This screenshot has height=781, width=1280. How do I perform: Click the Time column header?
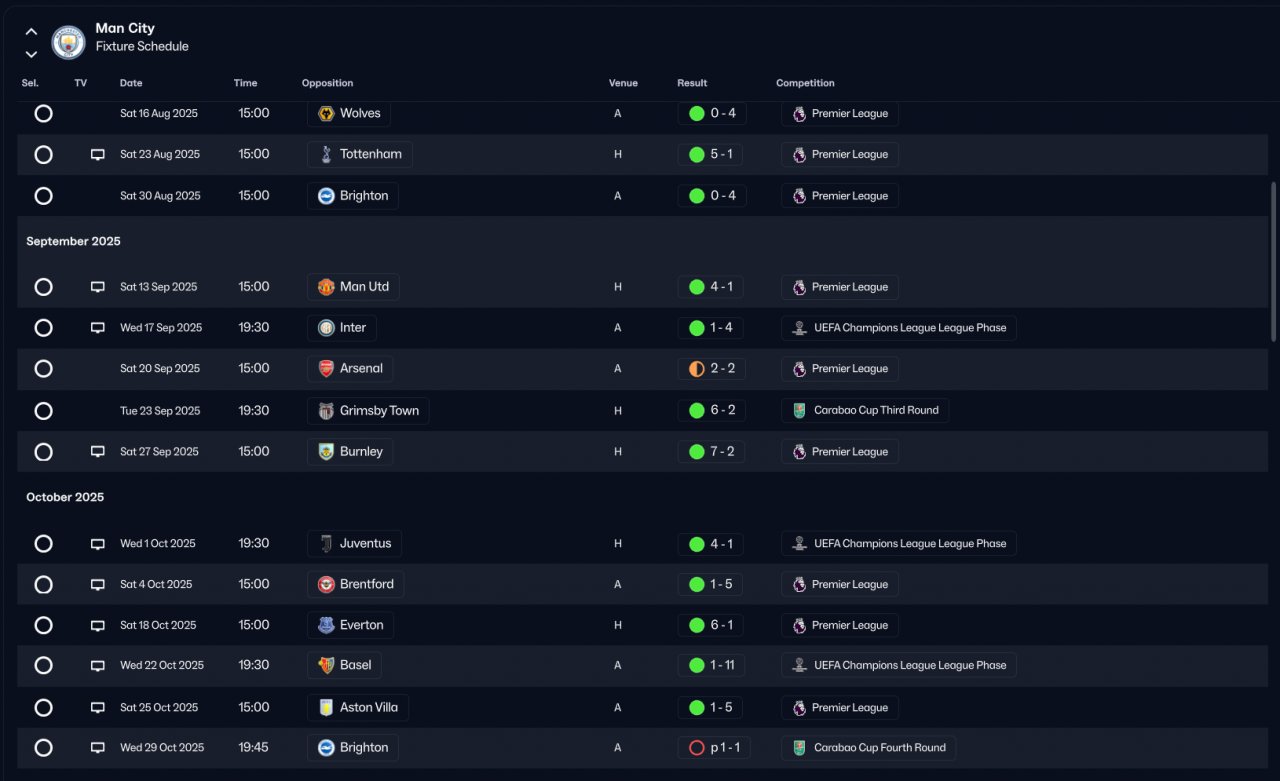click(x=245, y=83)
